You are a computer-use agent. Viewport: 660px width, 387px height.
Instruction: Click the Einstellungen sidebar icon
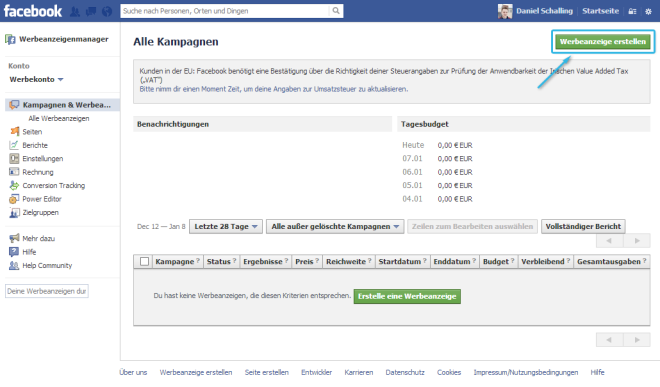(14, 158)
